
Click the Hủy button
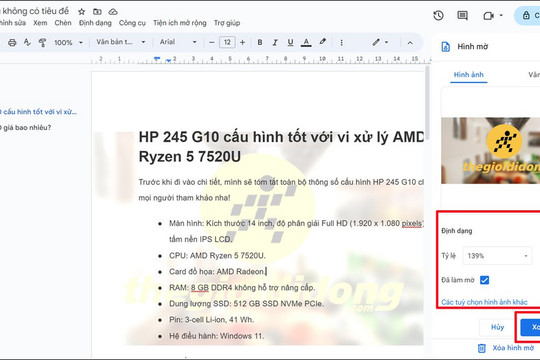click(x=497, y=327)
